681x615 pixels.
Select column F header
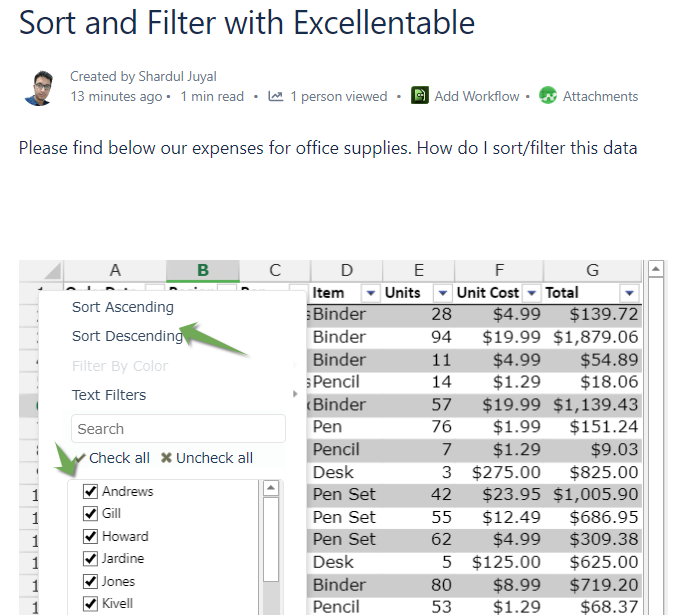[x=499, y=271]
